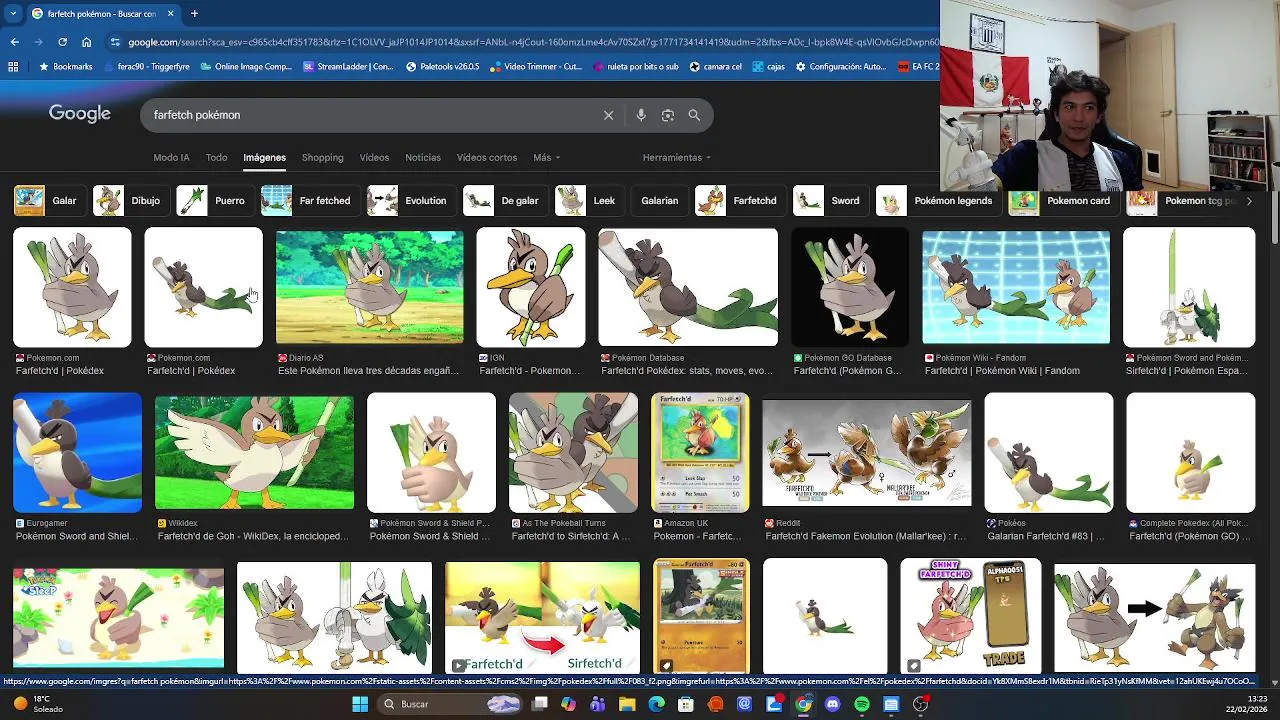Viewport: 1280px width, 720px height.
Task: Clear the search box with the X icon
Action: (x=608, y=115)
